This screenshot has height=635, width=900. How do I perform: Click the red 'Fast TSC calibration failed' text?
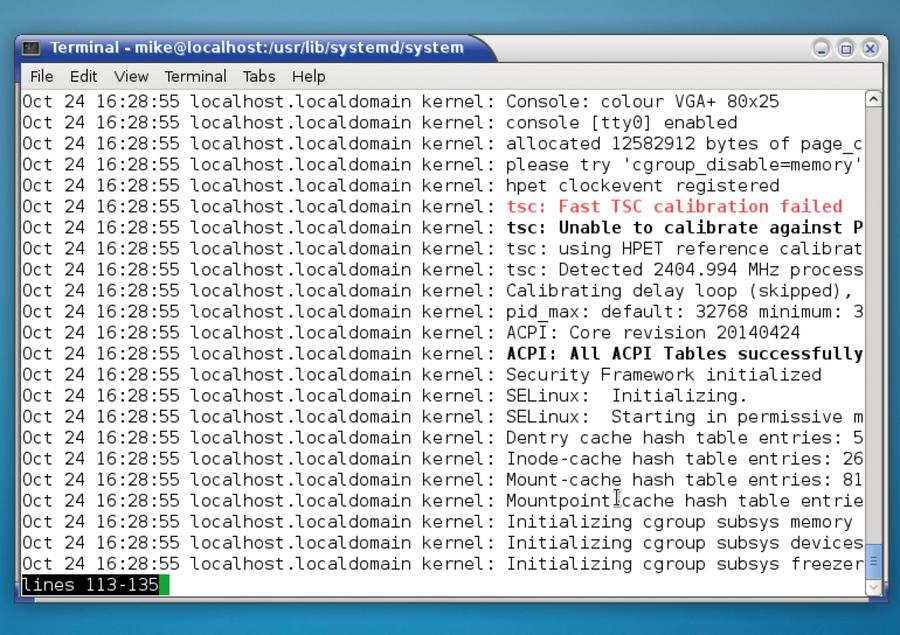tap(674, 207)
